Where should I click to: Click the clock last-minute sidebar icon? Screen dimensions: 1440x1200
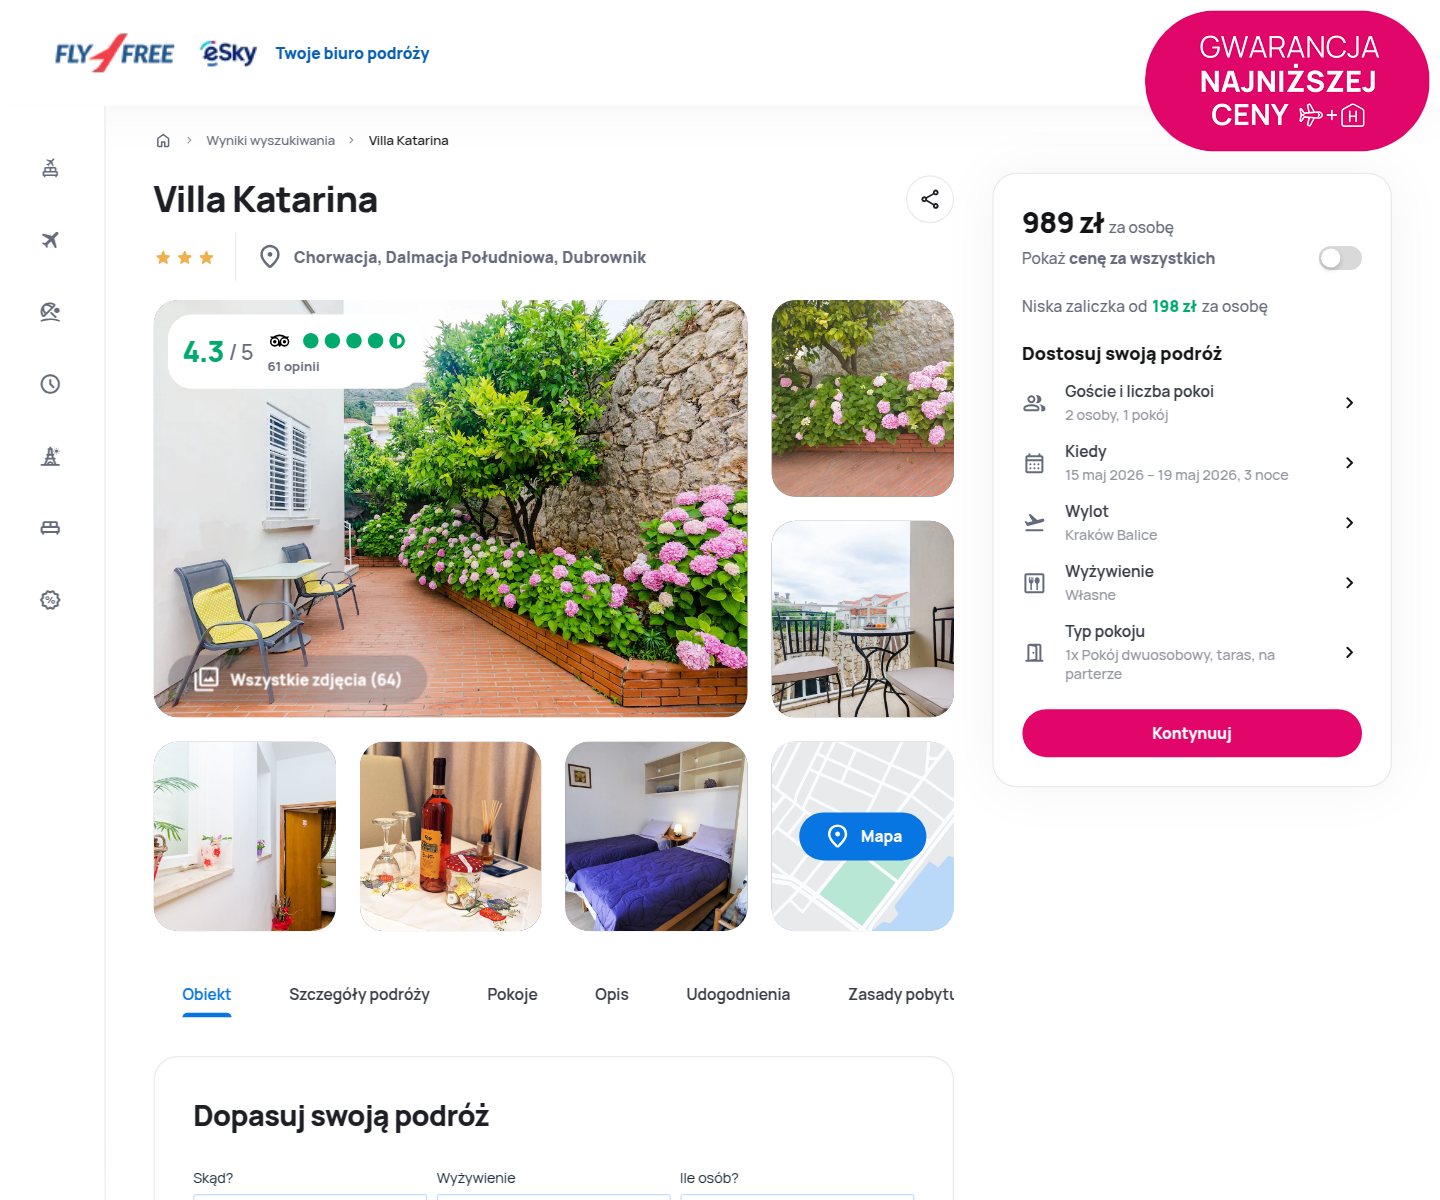click(x=50, y=384)
